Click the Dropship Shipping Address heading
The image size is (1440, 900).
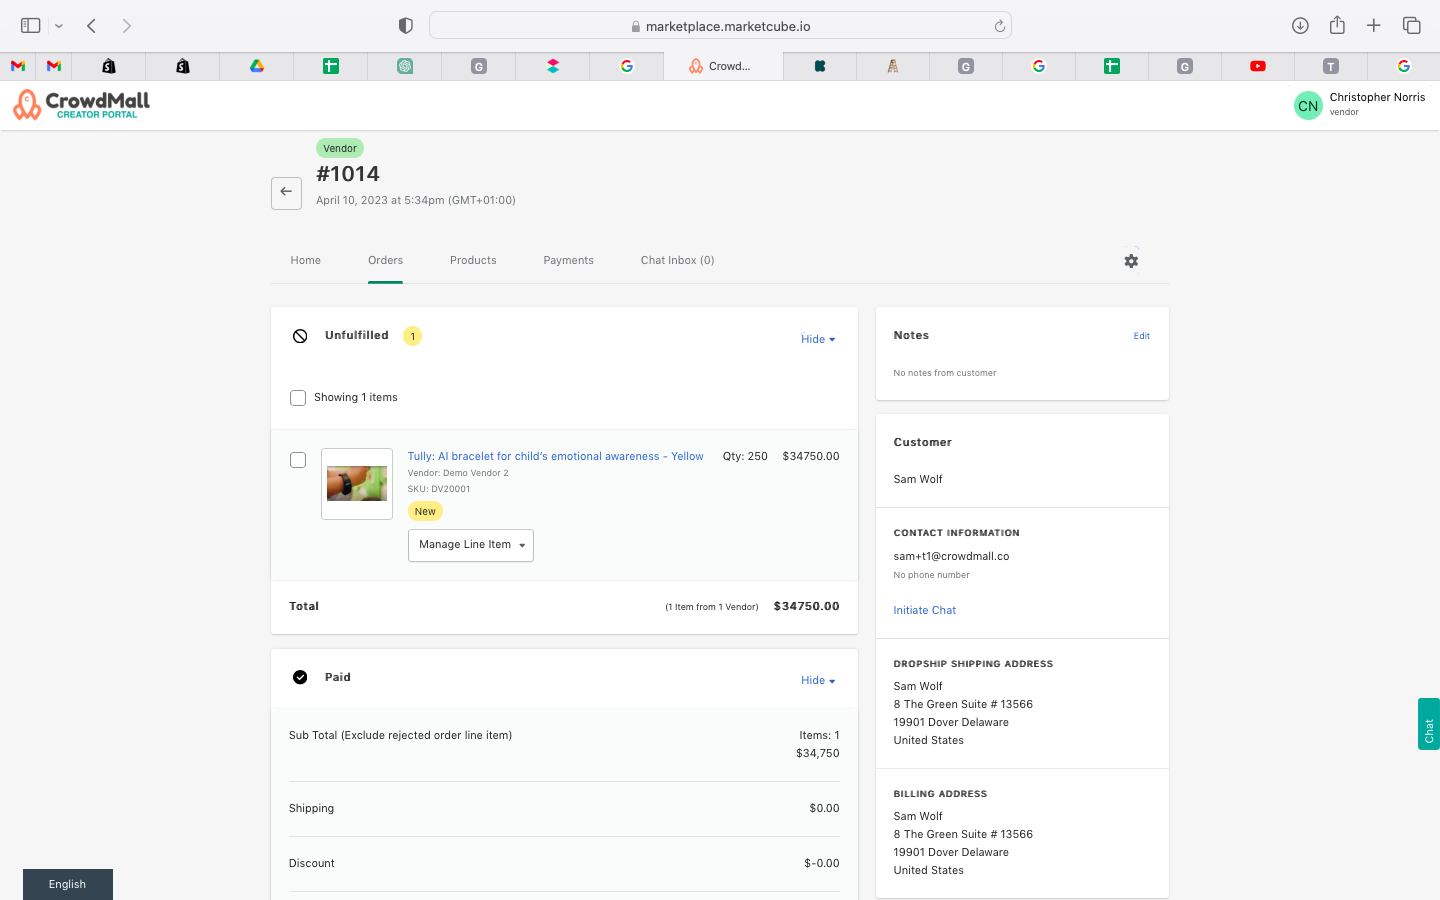click(x=973, y=664)
